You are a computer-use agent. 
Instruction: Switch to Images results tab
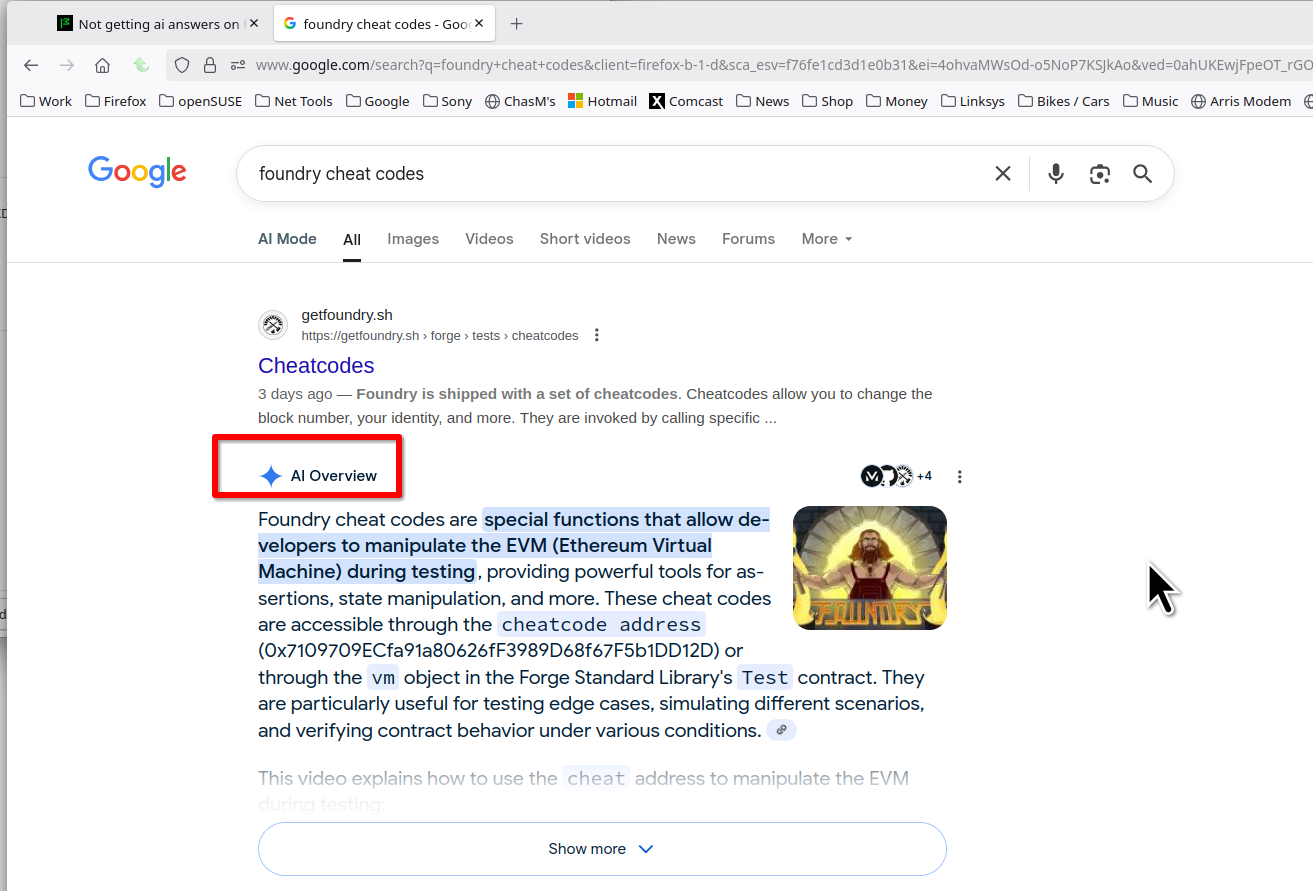click(x=413, y=239)
